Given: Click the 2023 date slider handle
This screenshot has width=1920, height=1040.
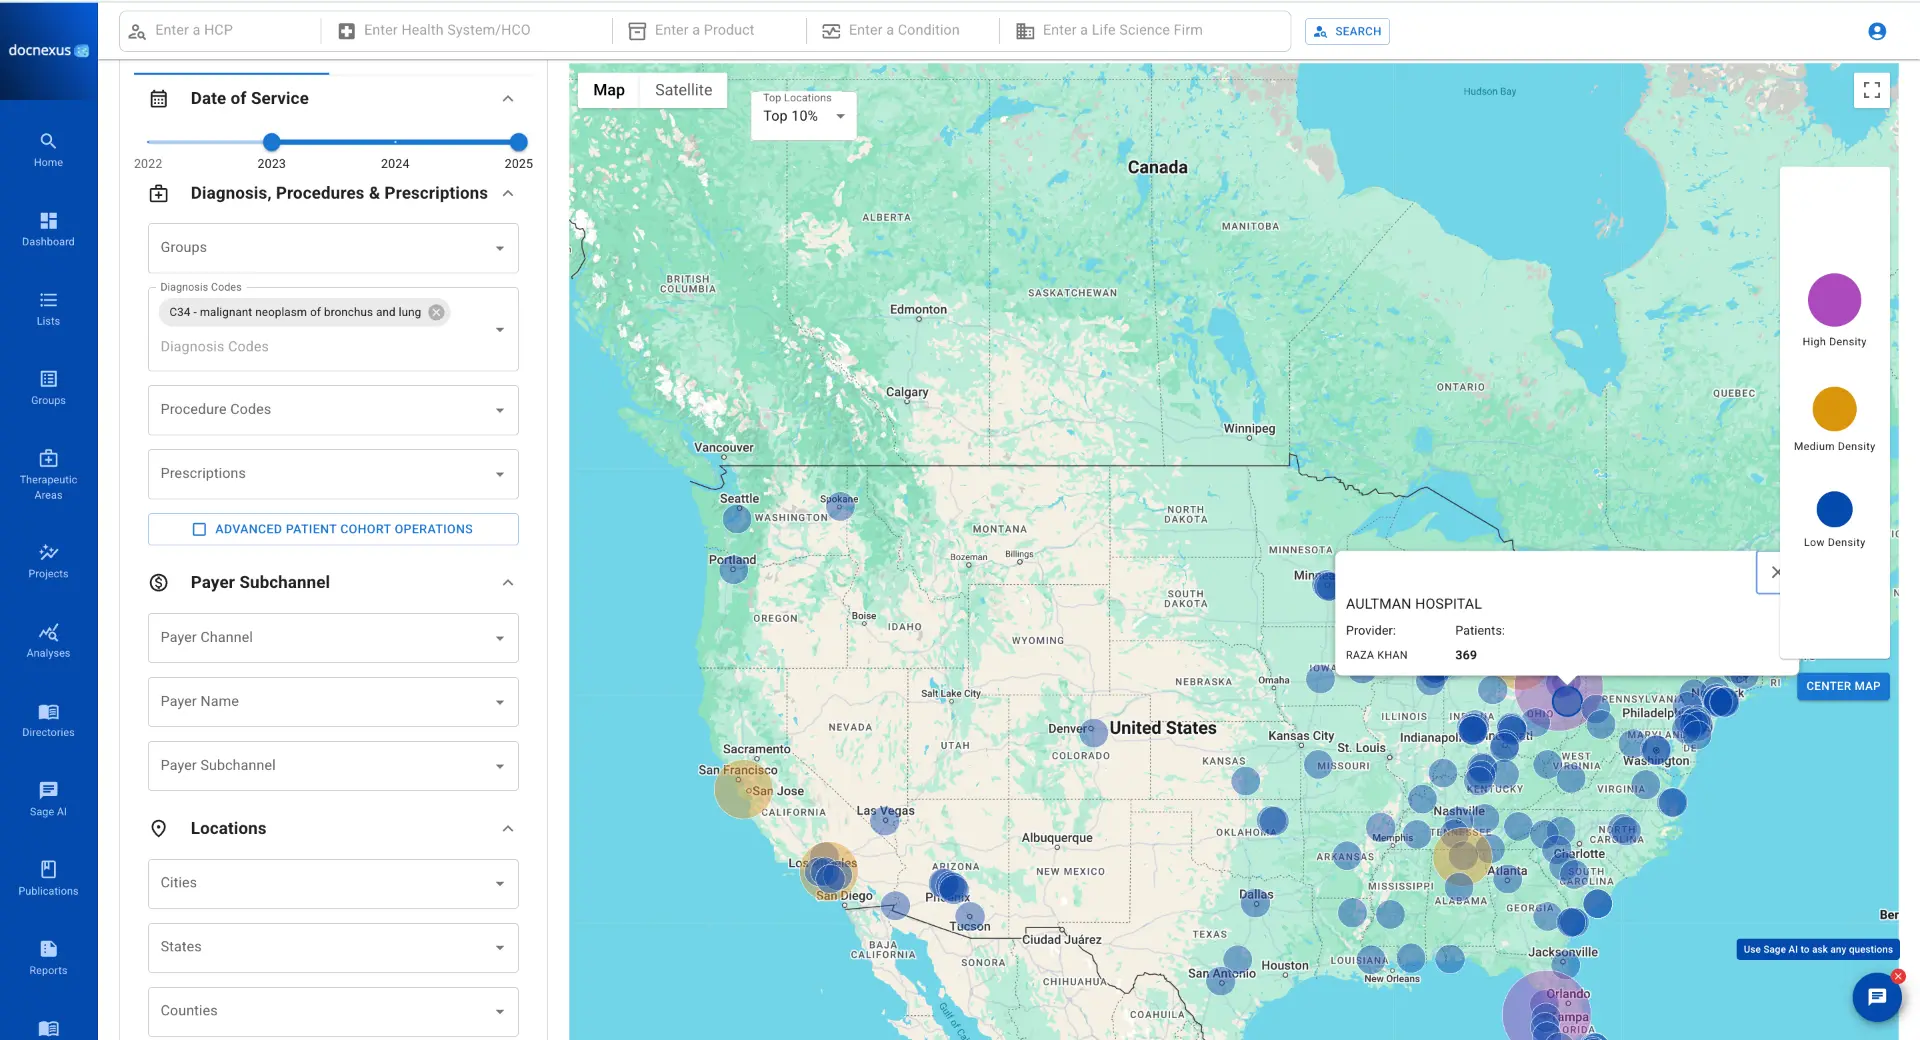Looking at the screenshot, I should pos(271,142).
